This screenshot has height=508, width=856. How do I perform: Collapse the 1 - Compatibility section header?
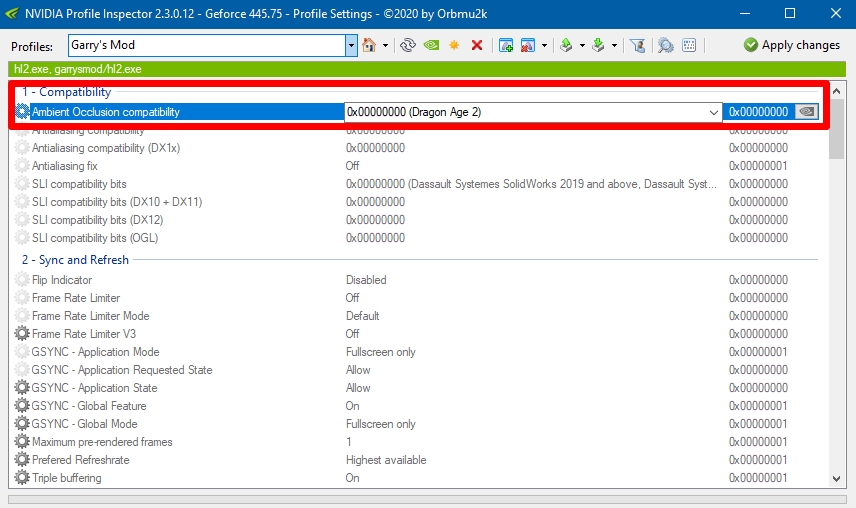point(66,92)
